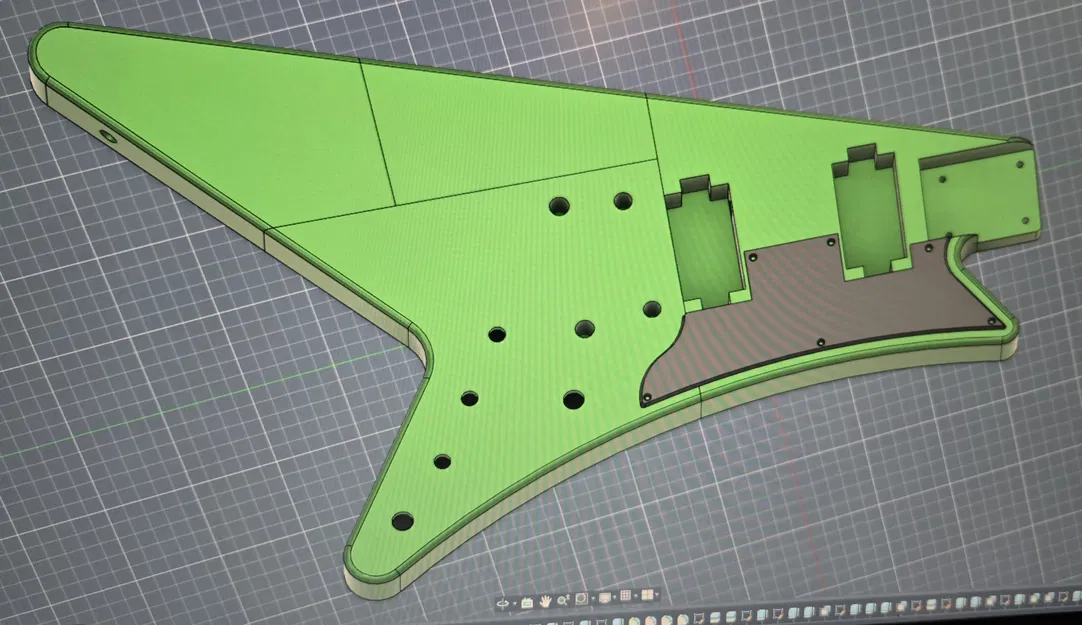The width and height of the screenshot is (1082, 625).
Task: Activate the Zoom magnifier tool
Action: tap(563, 601)
